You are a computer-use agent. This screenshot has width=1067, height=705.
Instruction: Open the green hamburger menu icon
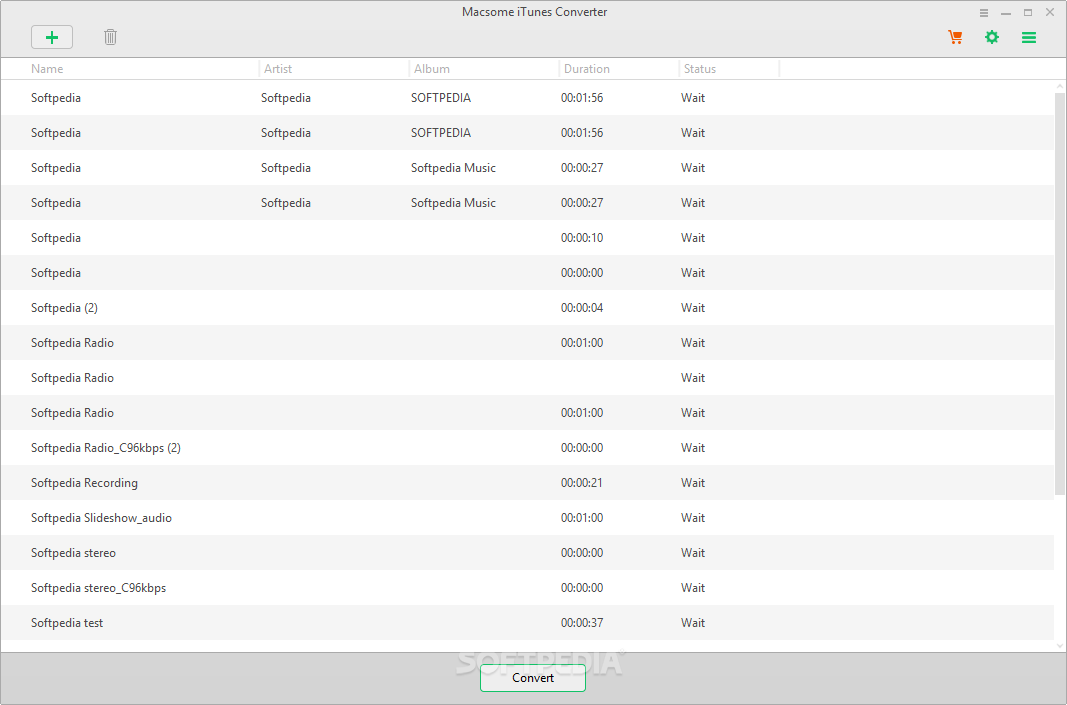1029,37
